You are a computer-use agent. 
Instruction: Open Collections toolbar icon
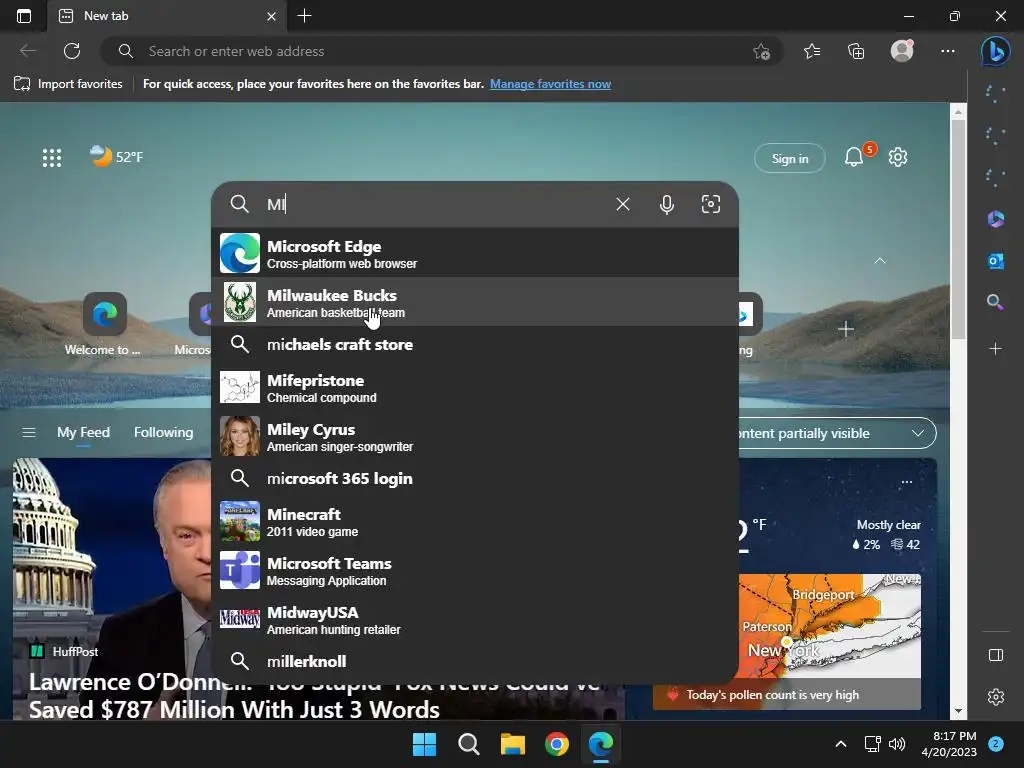coord(856,51)
